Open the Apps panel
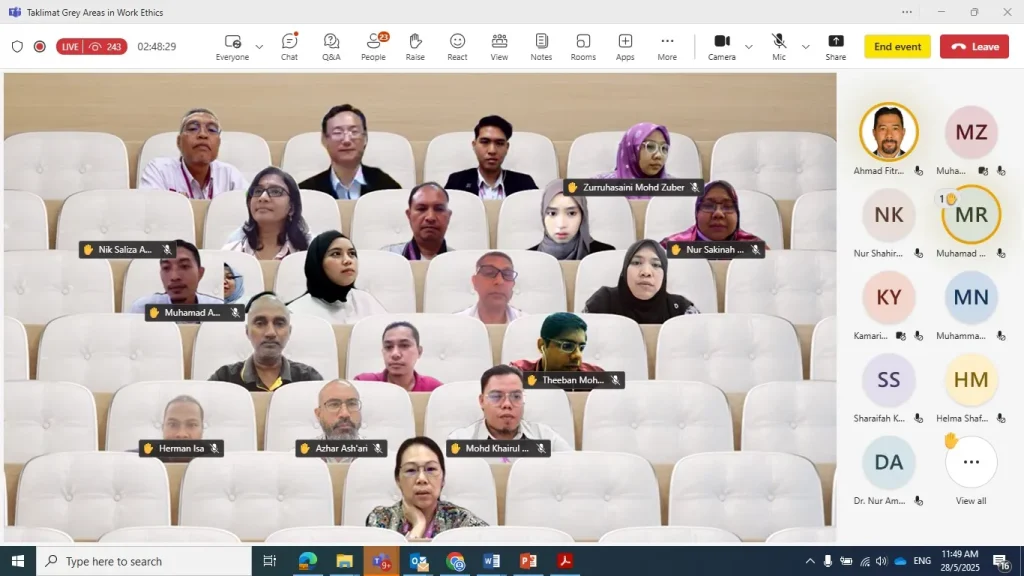This screenshot has width=1024, height=576. [625, 46]
